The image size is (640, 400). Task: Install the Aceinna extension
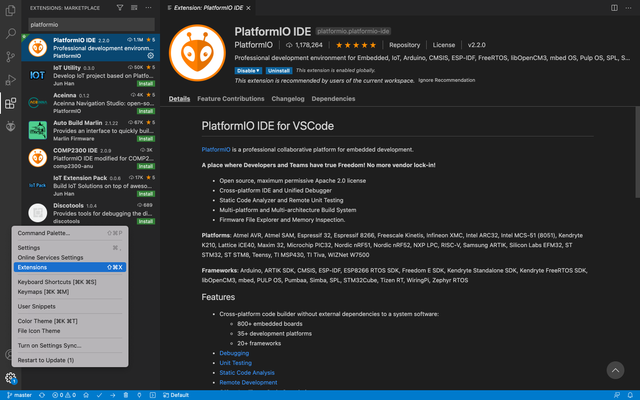point(146,111)
